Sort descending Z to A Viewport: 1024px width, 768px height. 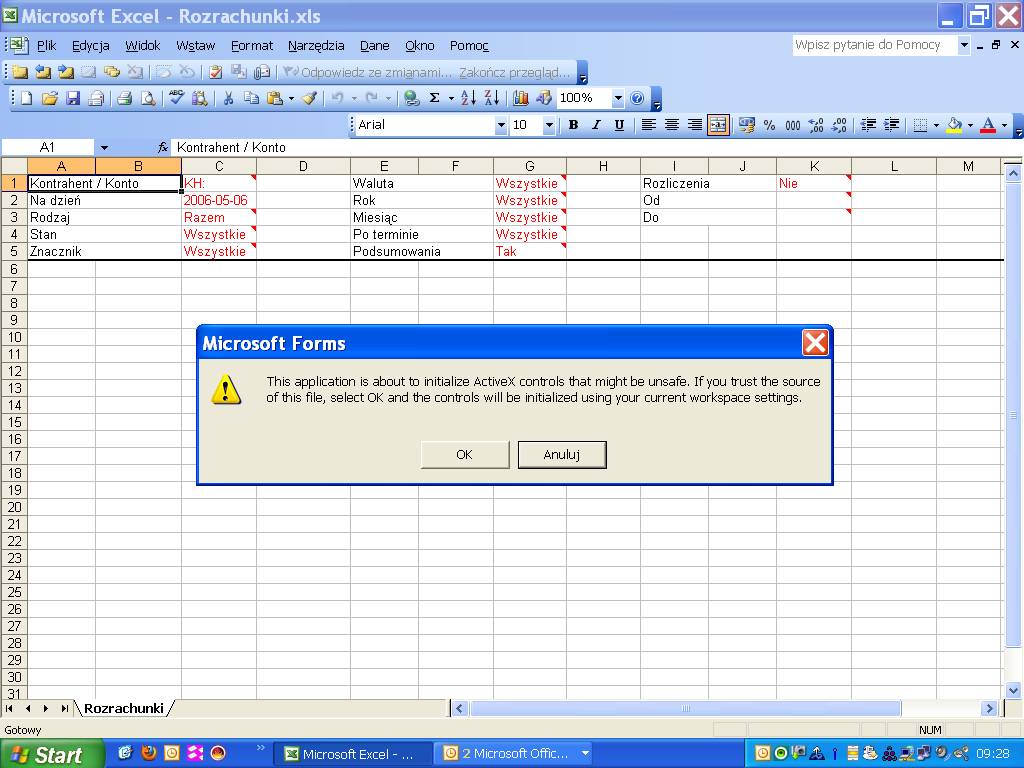492,99
